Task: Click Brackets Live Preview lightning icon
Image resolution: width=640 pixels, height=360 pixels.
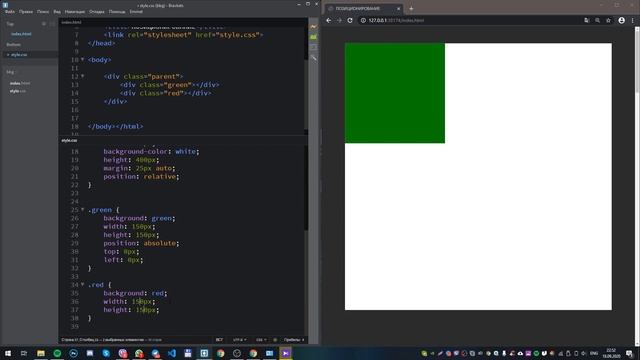Action: 313,27
